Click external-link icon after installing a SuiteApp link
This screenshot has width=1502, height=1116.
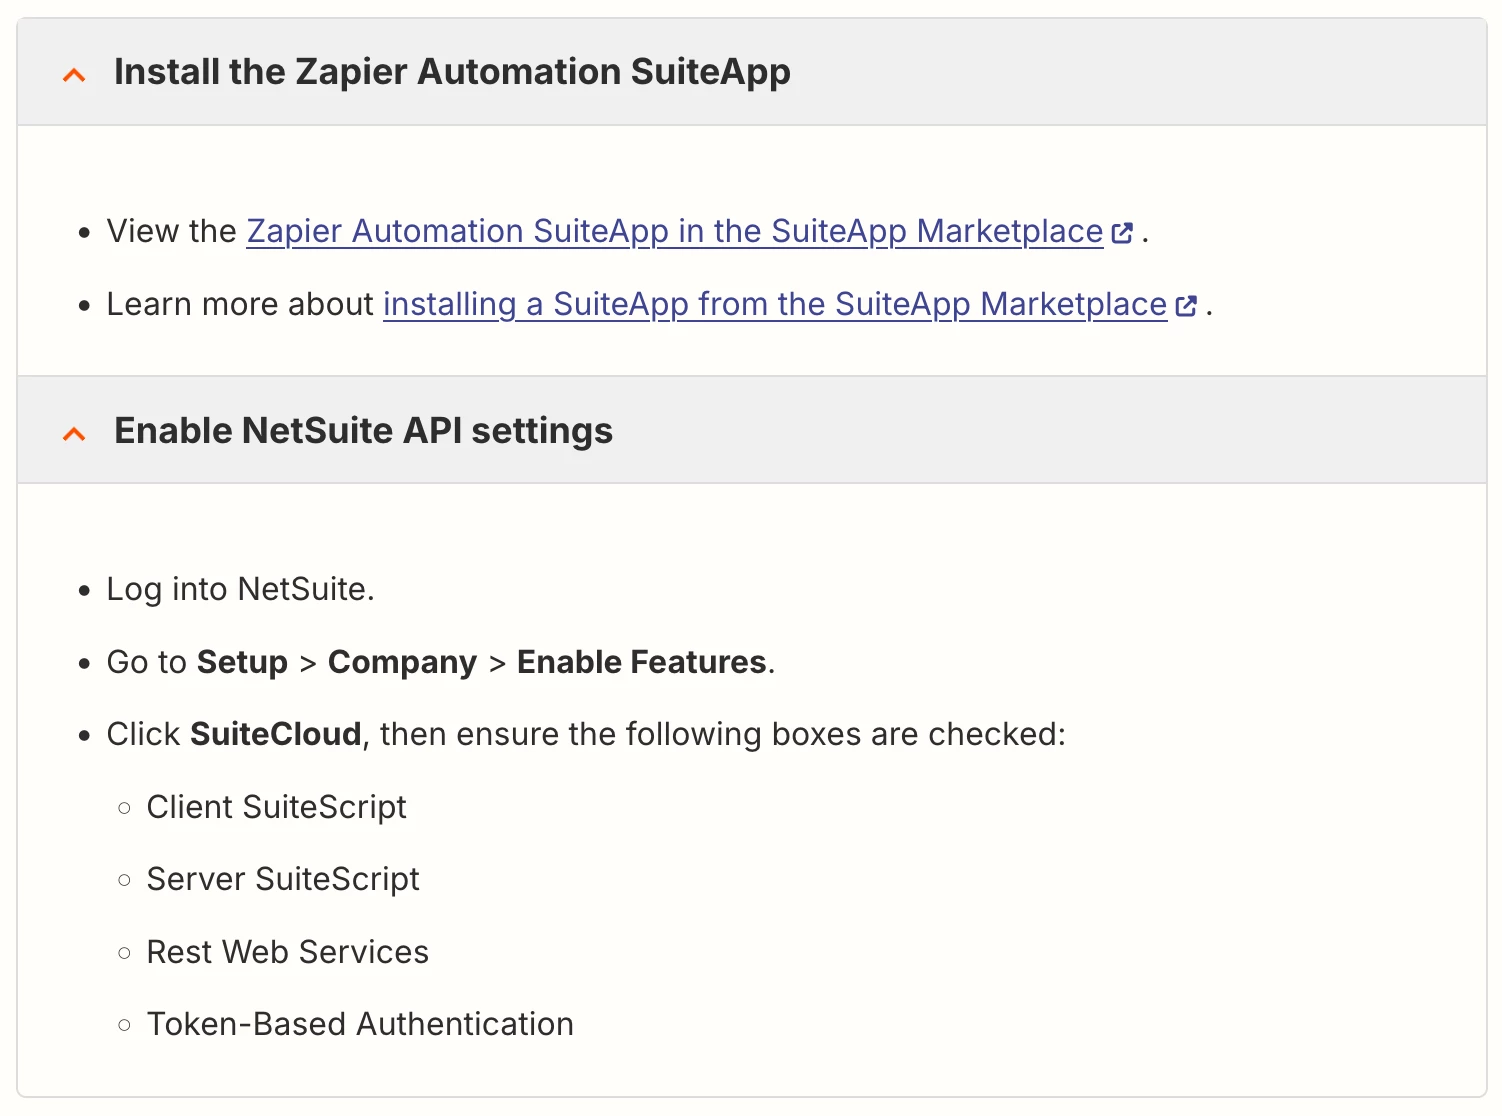point(1186,306)
